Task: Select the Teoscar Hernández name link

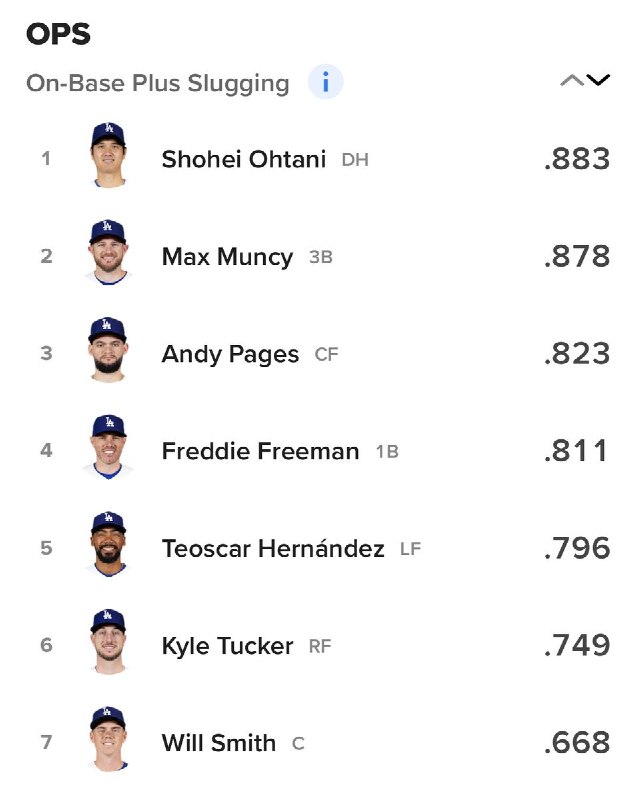Action: tap(273, 548)
